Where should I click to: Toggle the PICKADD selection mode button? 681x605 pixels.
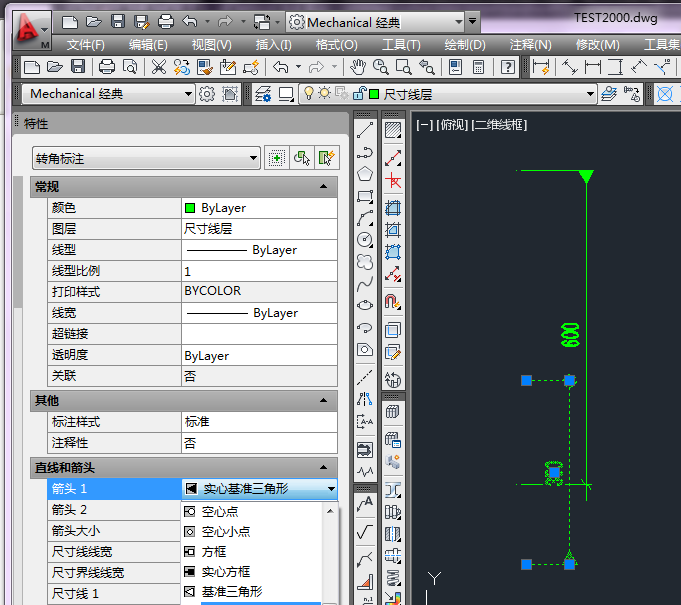pyautogui.click(x=277, y=158)
